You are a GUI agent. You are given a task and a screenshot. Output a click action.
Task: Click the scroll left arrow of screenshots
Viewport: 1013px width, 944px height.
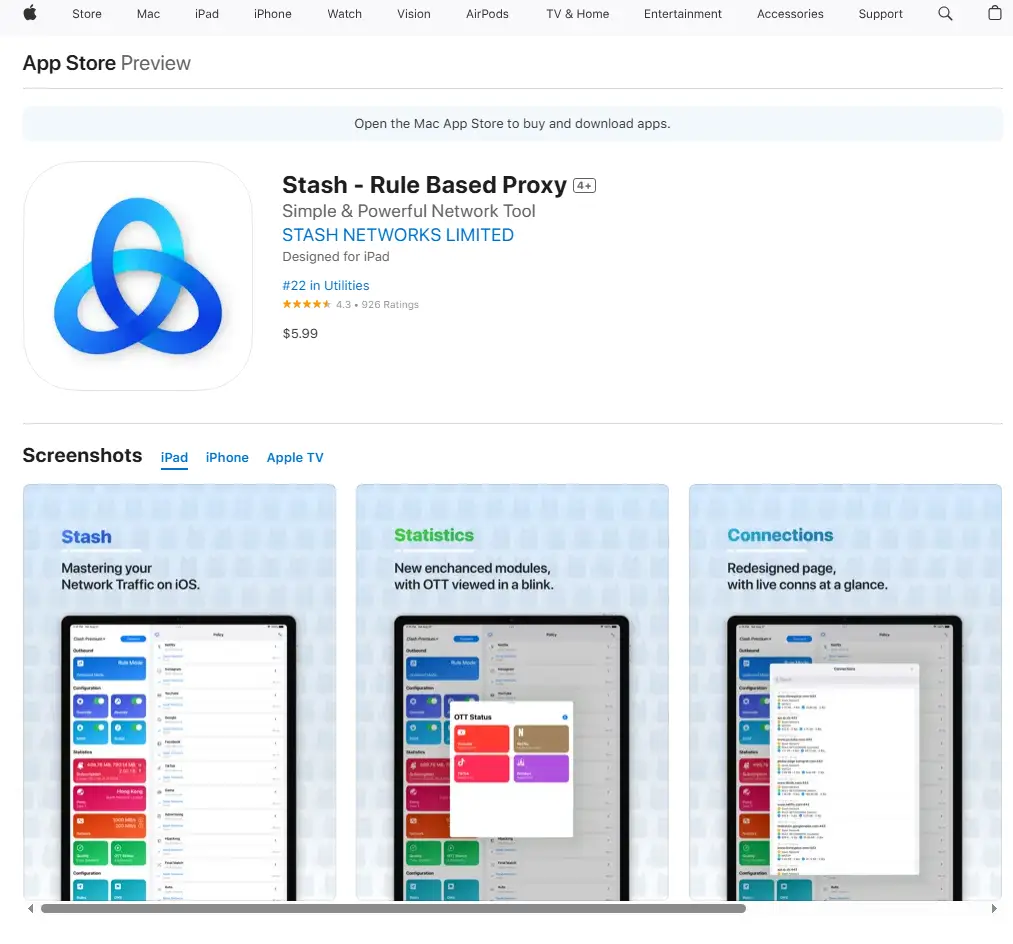(x=30, y=908)
